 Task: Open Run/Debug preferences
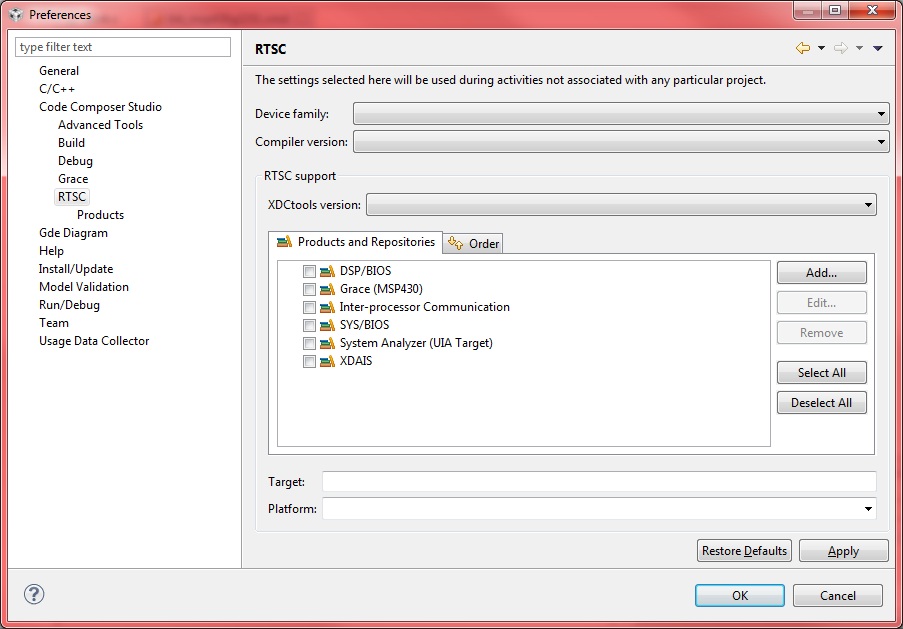(x=69, y=305)
